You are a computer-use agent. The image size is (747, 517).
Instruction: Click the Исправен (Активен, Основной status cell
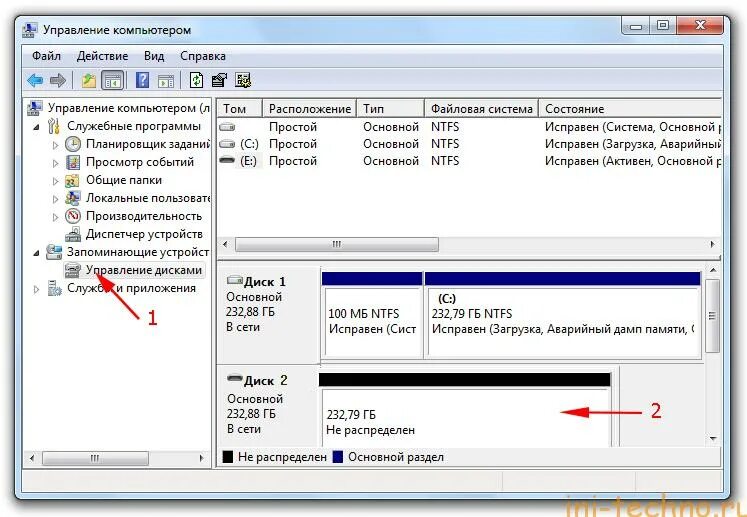[633, 161]
